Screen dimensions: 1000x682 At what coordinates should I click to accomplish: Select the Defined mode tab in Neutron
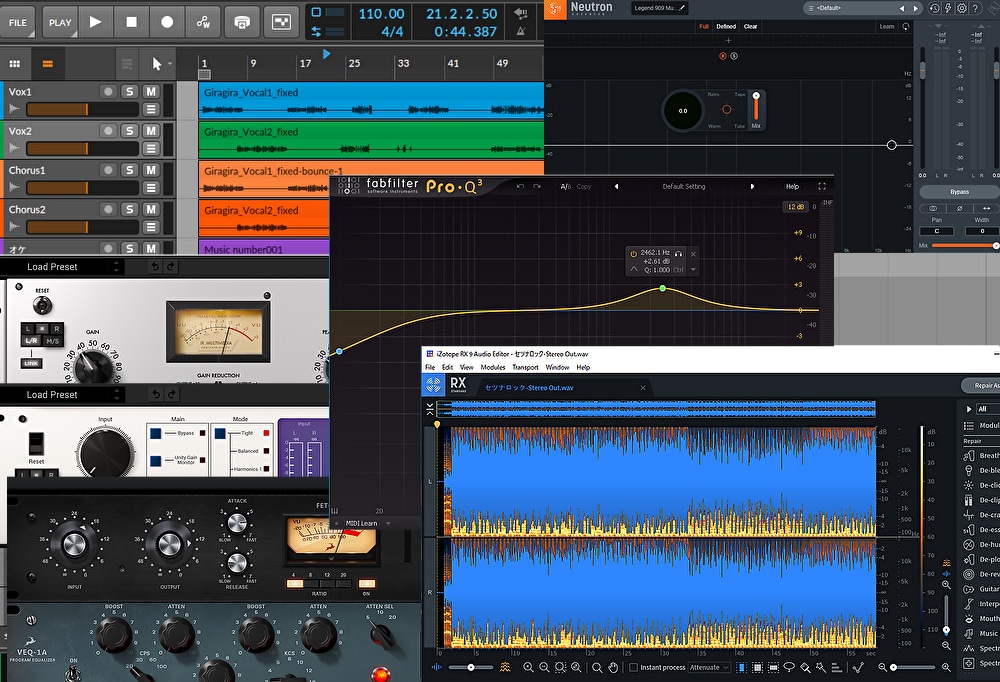point(726,27)
